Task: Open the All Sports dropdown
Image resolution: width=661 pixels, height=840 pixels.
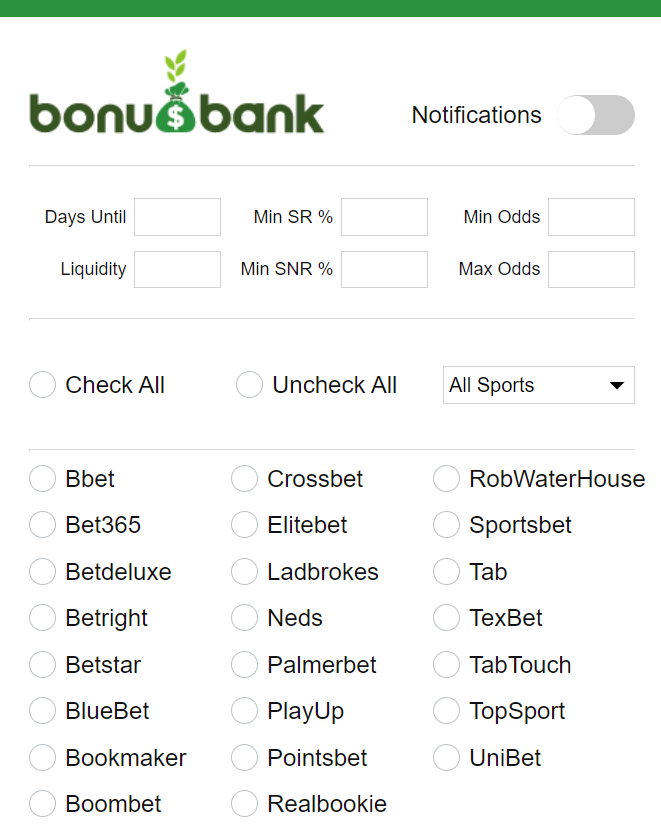Action: coord(539,385)
